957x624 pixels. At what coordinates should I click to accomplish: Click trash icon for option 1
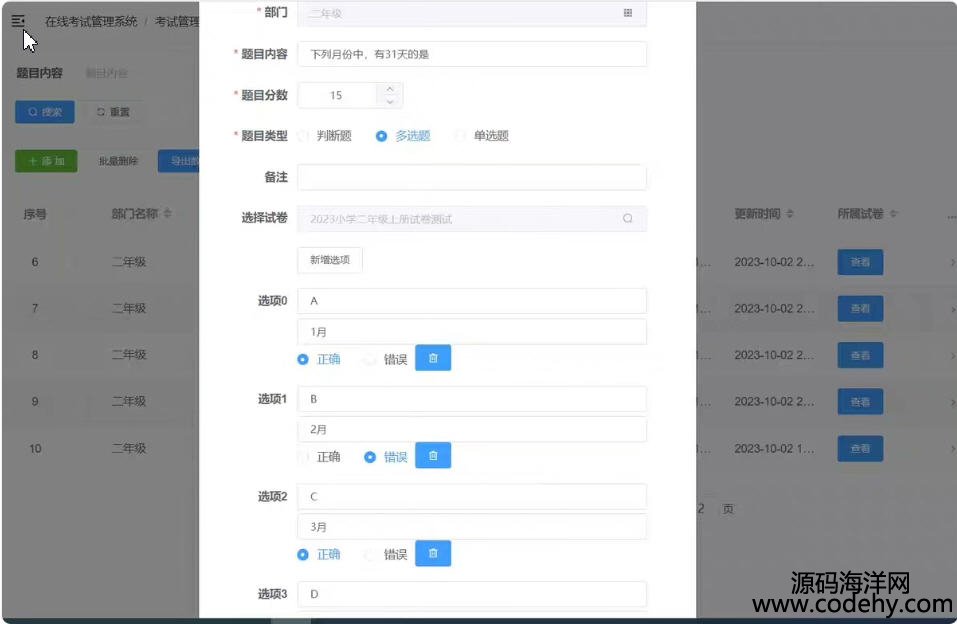tap(432, 456)
